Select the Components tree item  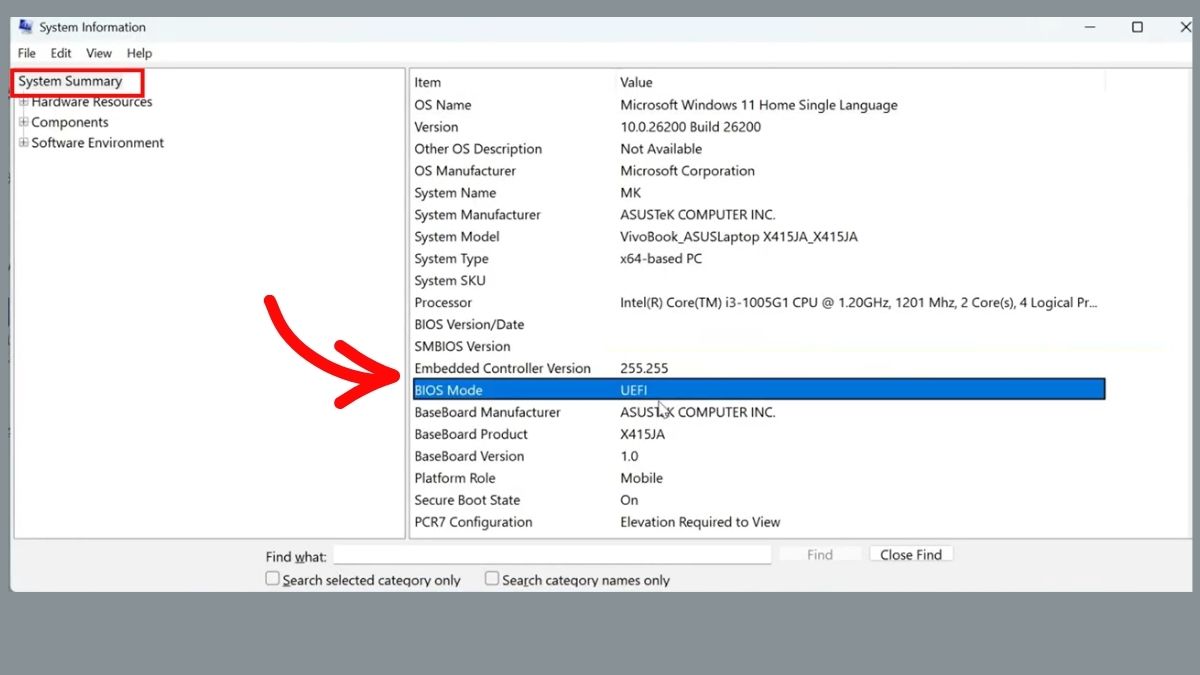(x=70, y=122)
